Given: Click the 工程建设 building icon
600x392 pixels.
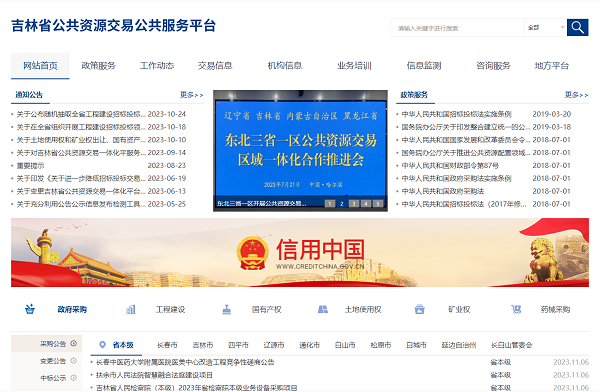Looking at the screenshot, I should click(x=130, y=309).
